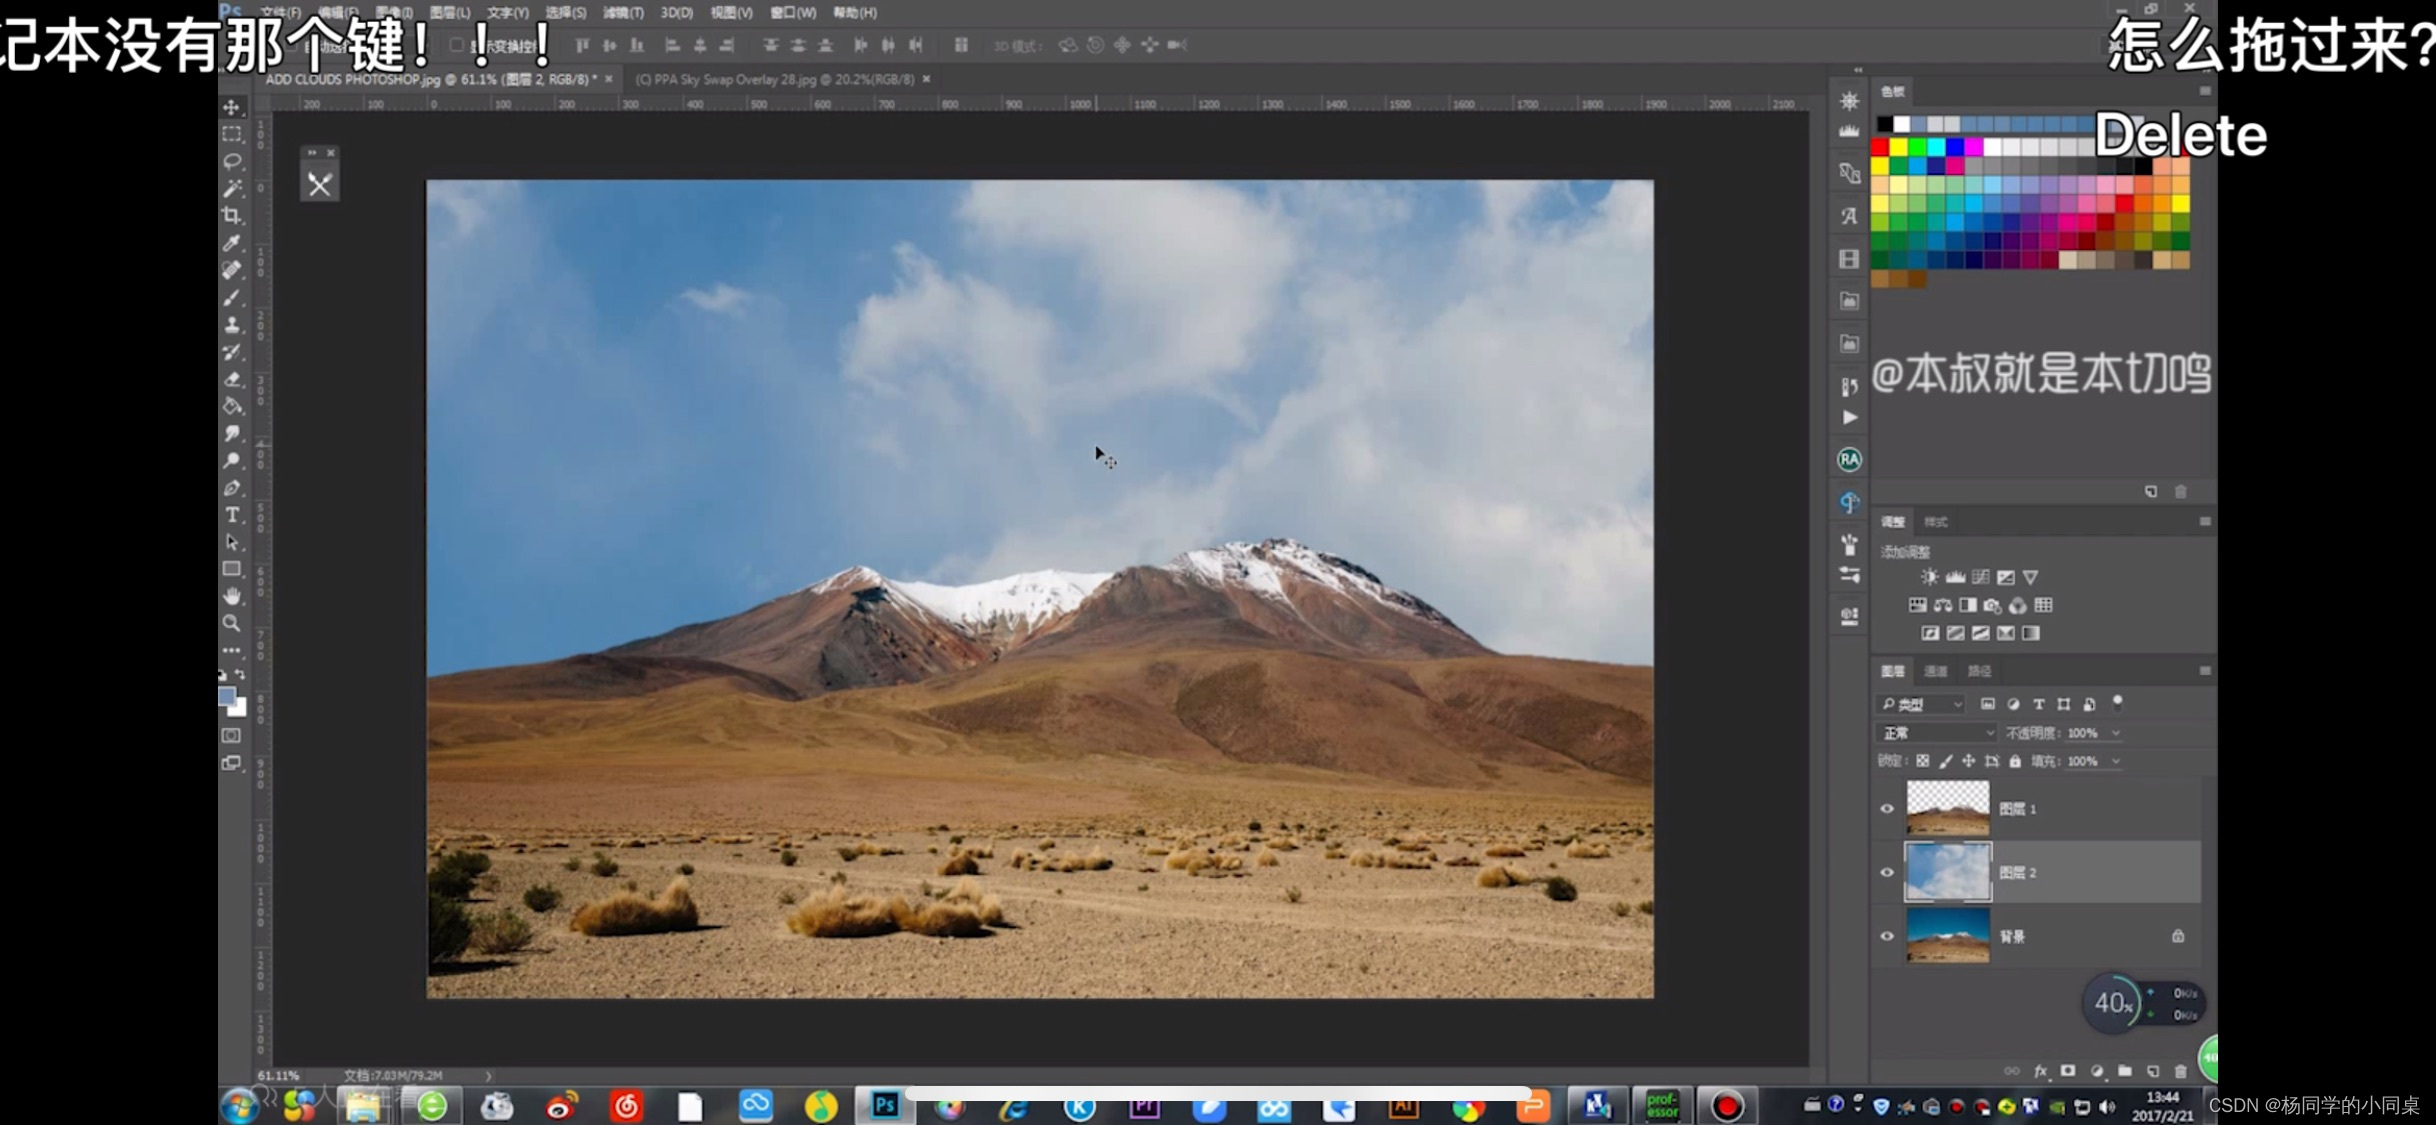Toggle lock position (cross arrows icon)
2436x1125 pixels.
pyautogui.click(x=1968, y=761)
